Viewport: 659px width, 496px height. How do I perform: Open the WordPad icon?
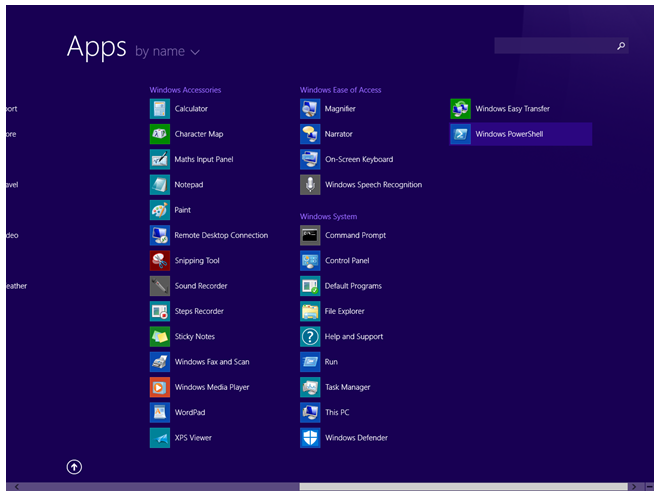[x=160, y=412]
